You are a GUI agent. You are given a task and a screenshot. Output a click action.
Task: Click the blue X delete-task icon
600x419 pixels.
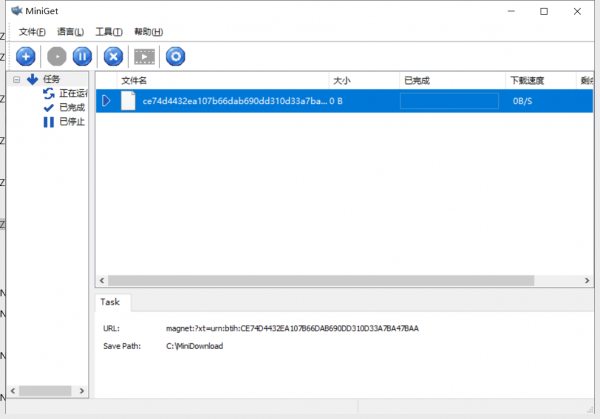coord(113,57)
